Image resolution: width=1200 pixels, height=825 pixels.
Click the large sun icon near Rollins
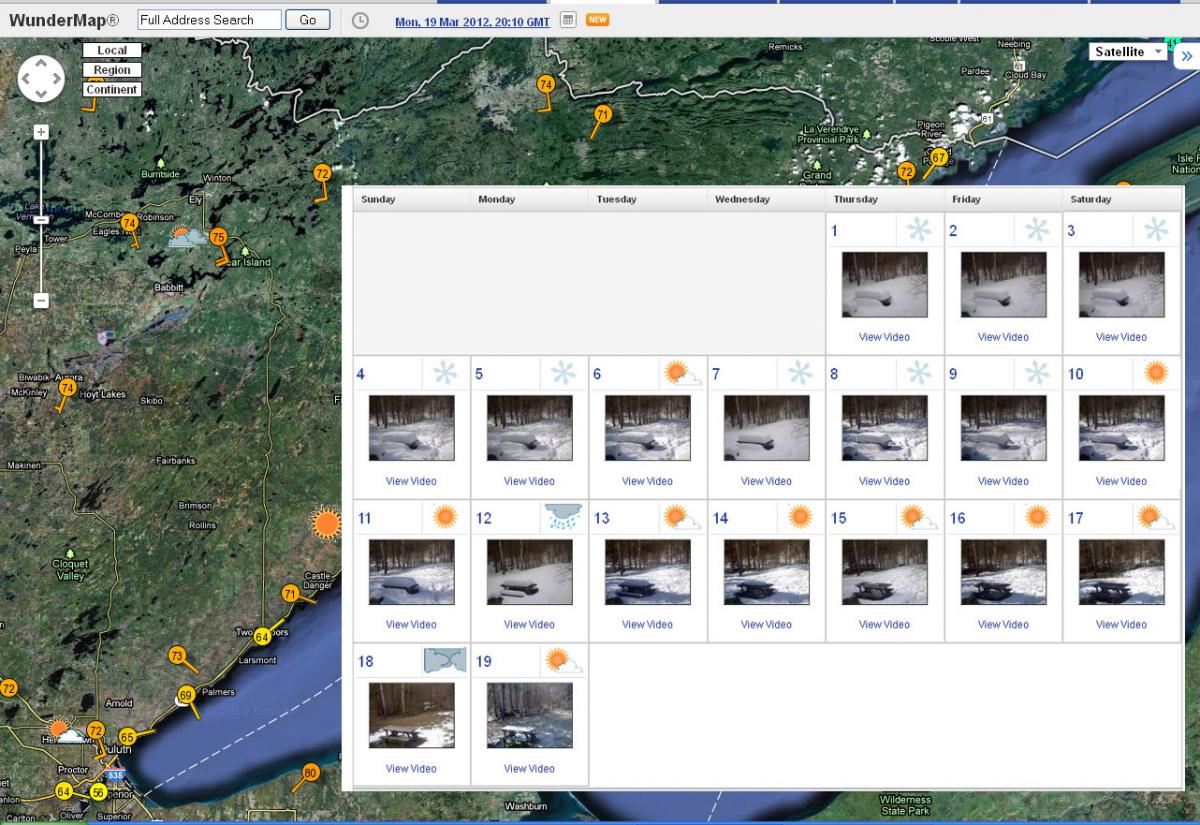pos(325,524)
